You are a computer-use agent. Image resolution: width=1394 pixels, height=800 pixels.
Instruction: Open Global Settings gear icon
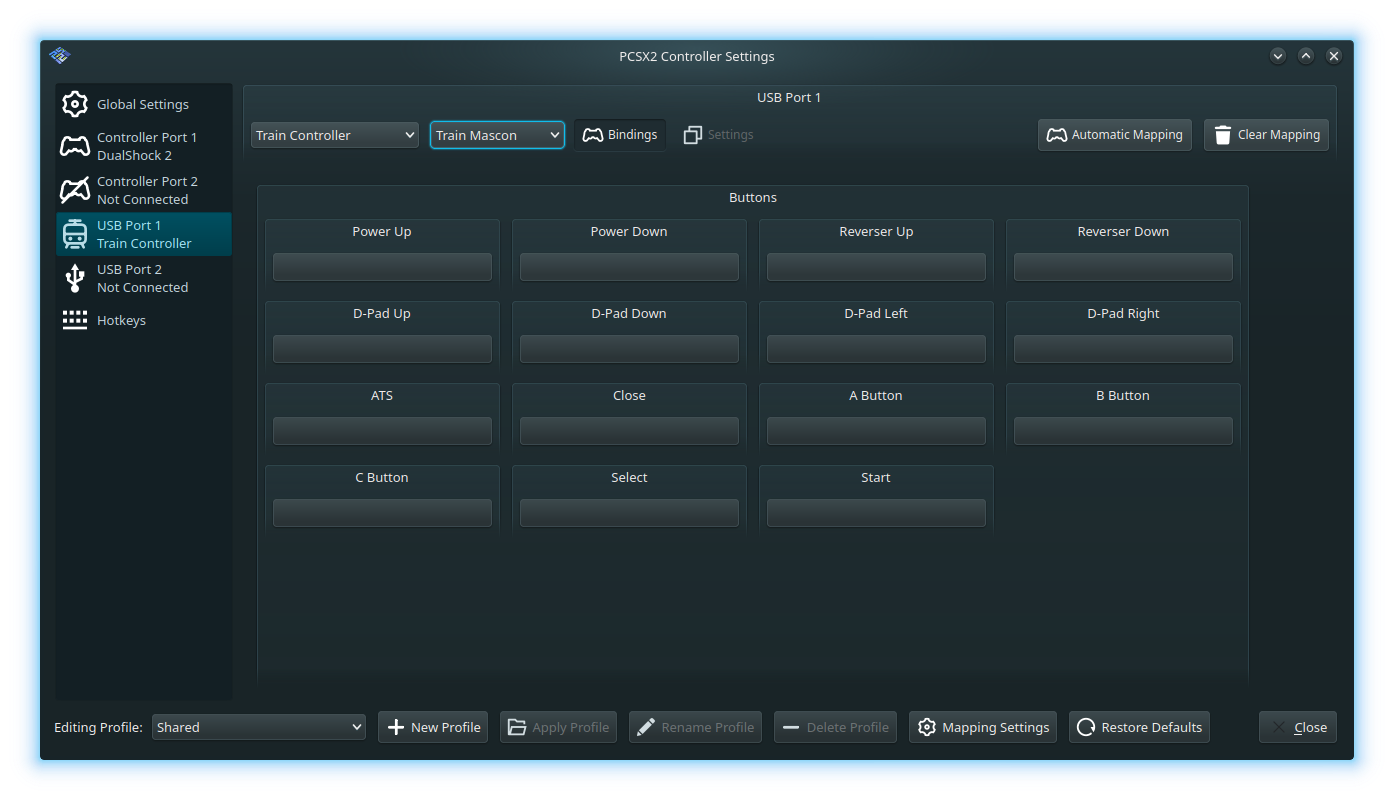click(x=75, y=104)
